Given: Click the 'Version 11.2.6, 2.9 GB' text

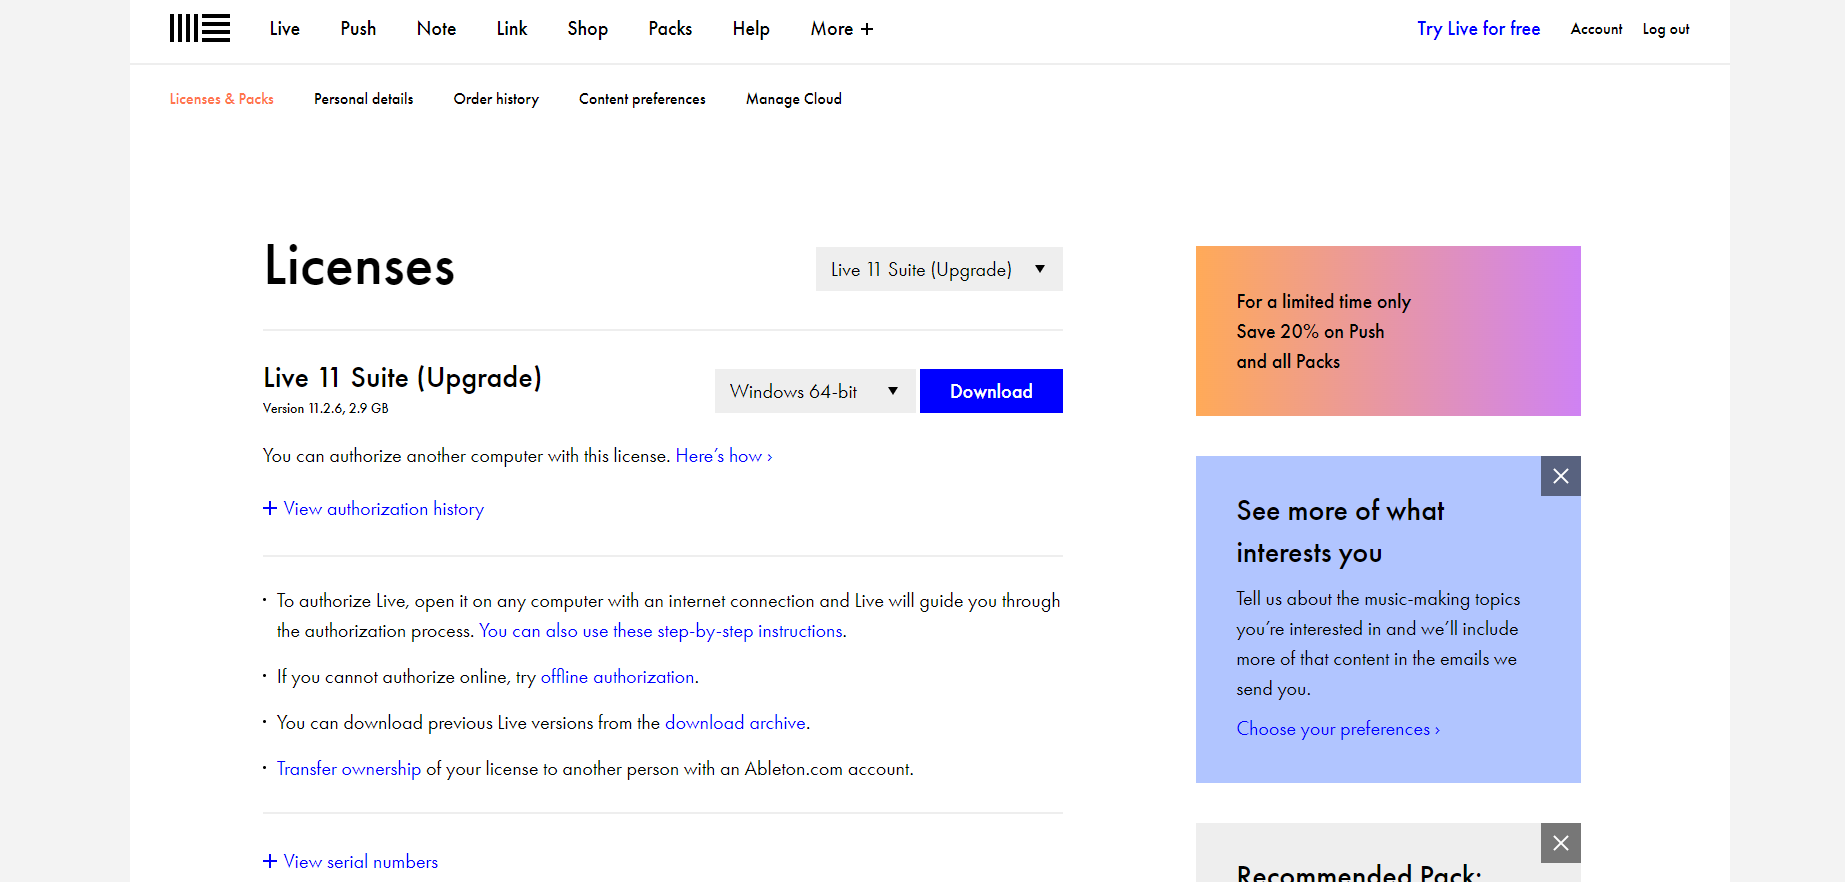Looking at the screenshot, I should tap(326, 408).
